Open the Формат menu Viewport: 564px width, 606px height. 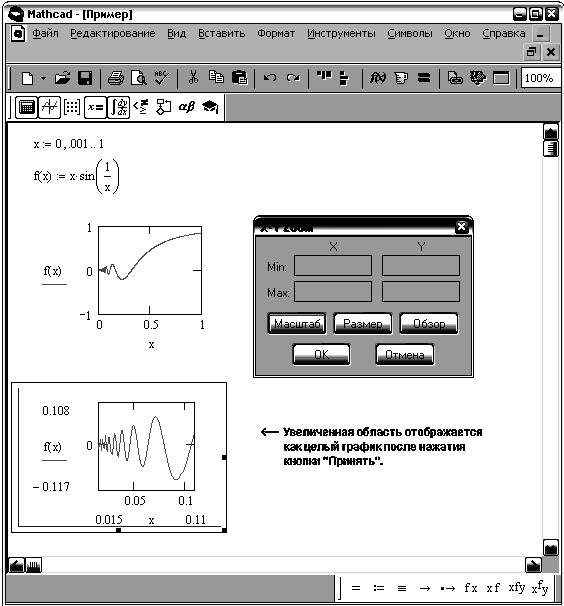[276, 34]
